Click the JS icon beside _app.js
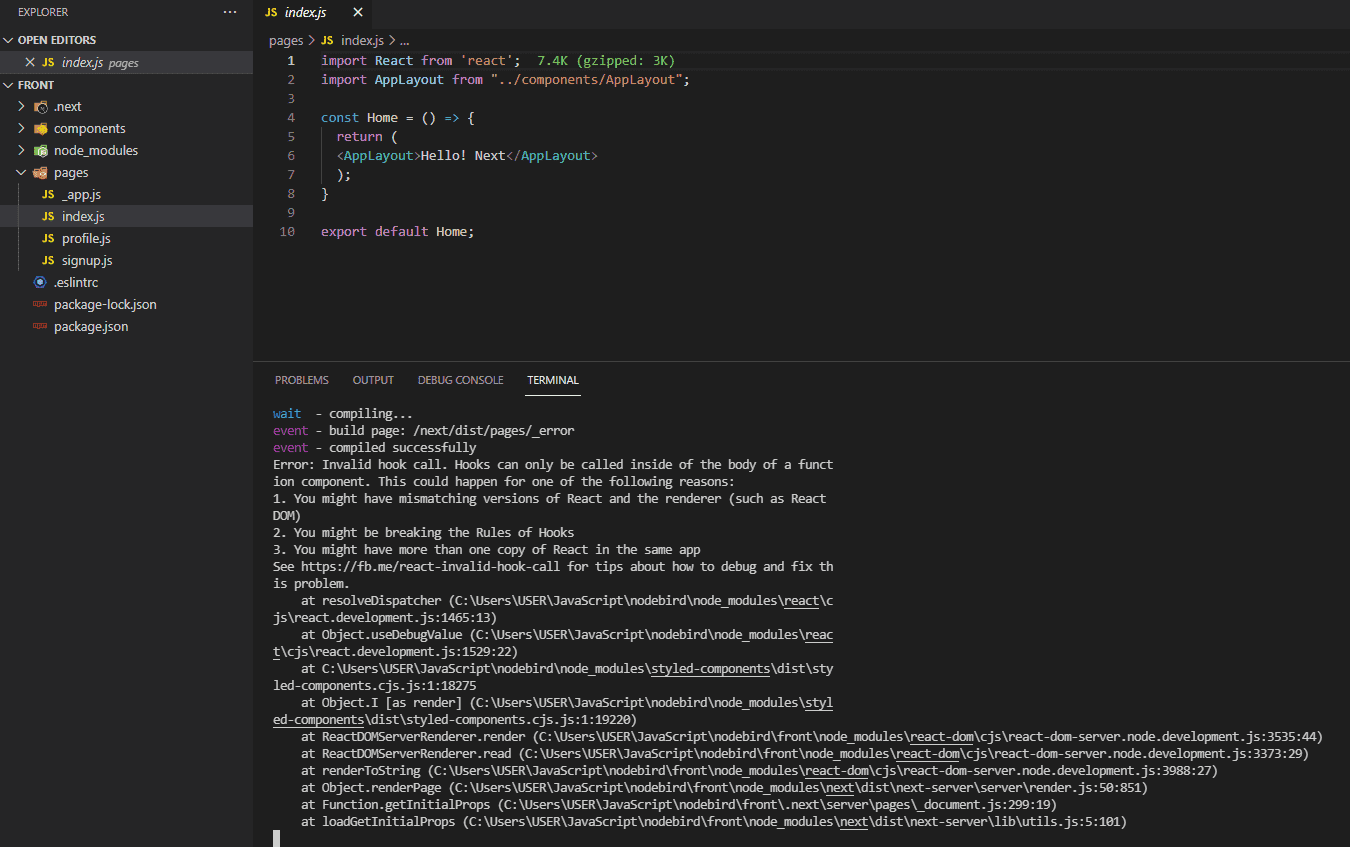1350x847 pixels. coord(48,194)
